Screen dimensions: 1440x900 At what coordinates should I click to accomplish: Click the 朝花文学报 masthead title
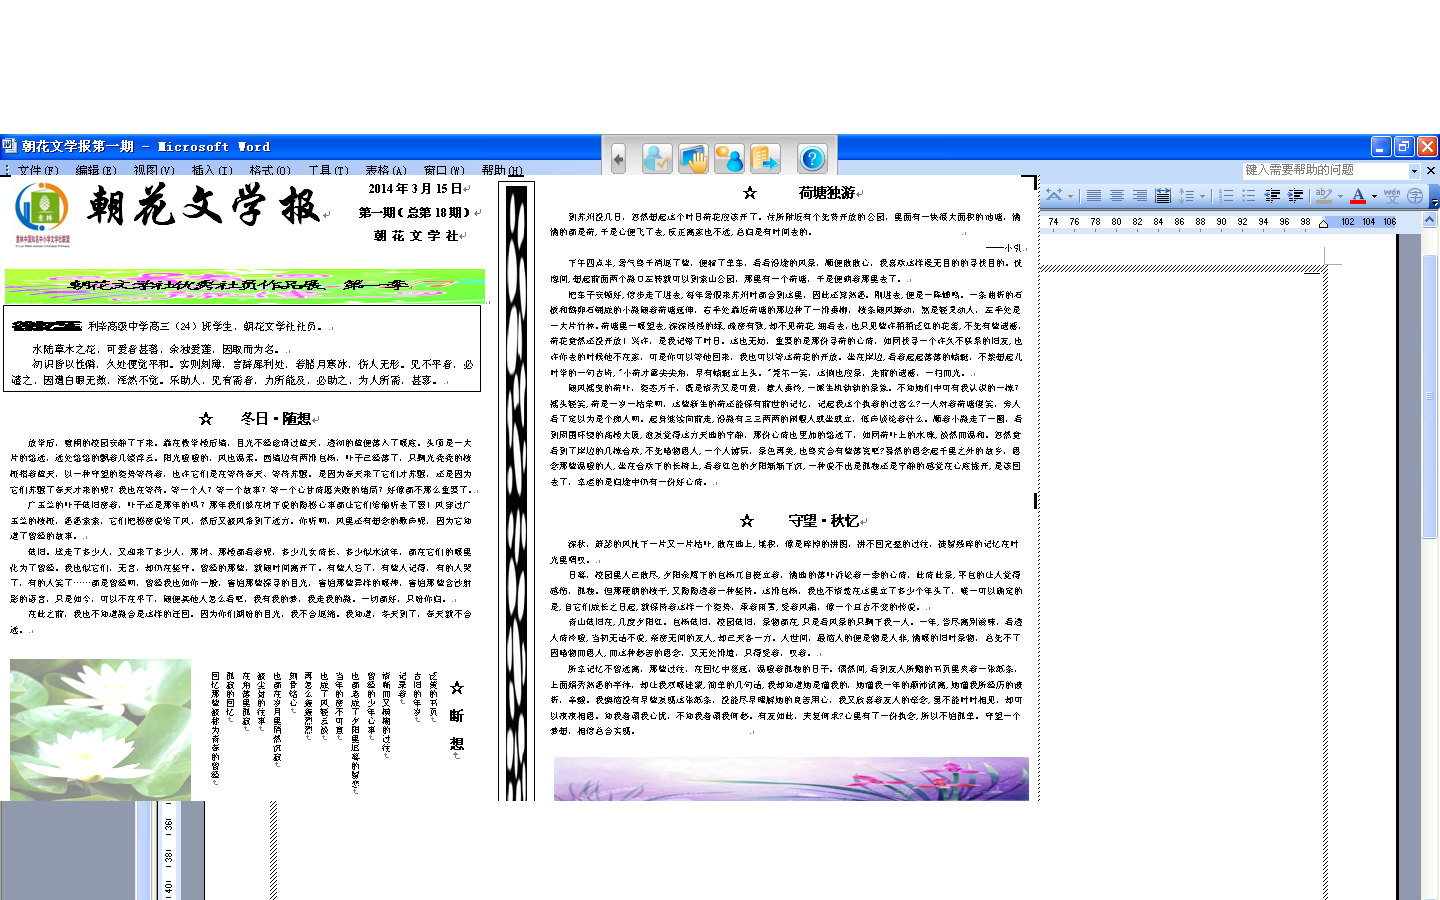tap(203, 206)
